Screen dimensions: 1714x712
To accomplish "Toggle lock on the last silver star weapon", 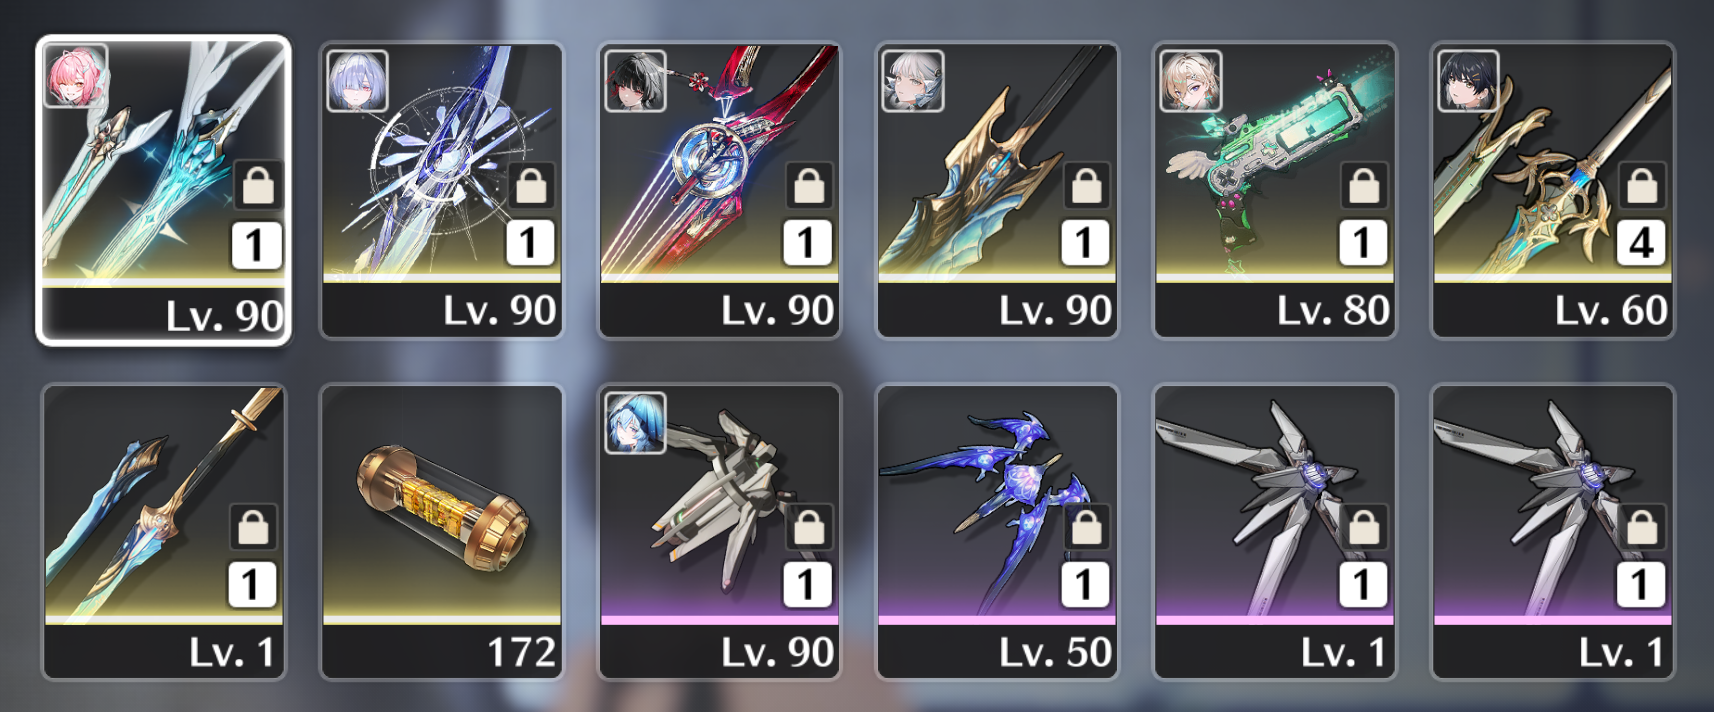I will tap(1642, 527).
